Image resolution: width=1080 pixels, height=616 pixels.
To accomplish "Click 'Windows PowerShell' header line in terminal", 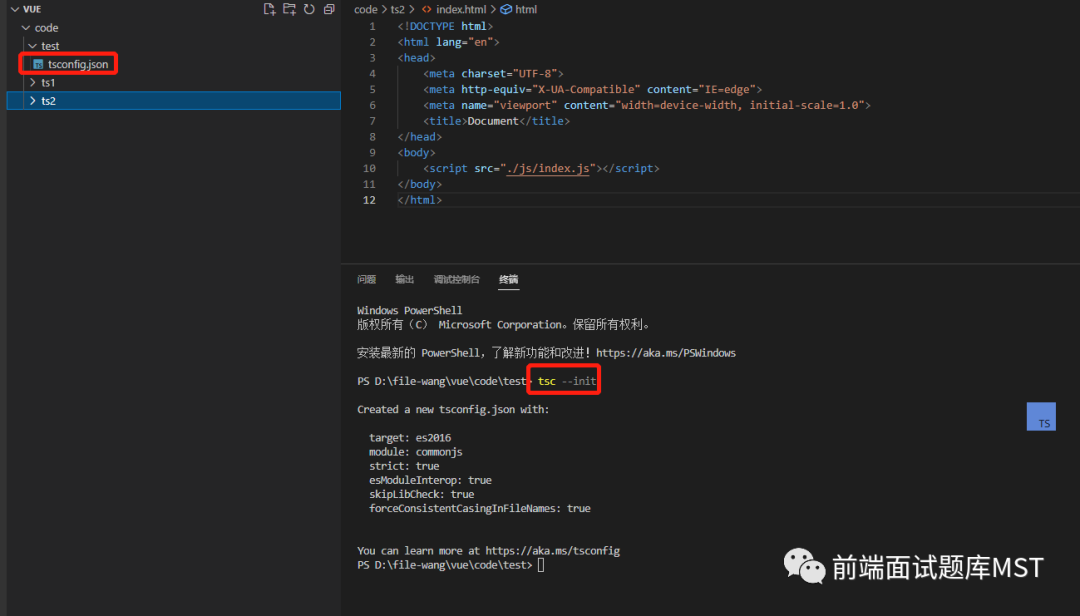I will 409,310.
